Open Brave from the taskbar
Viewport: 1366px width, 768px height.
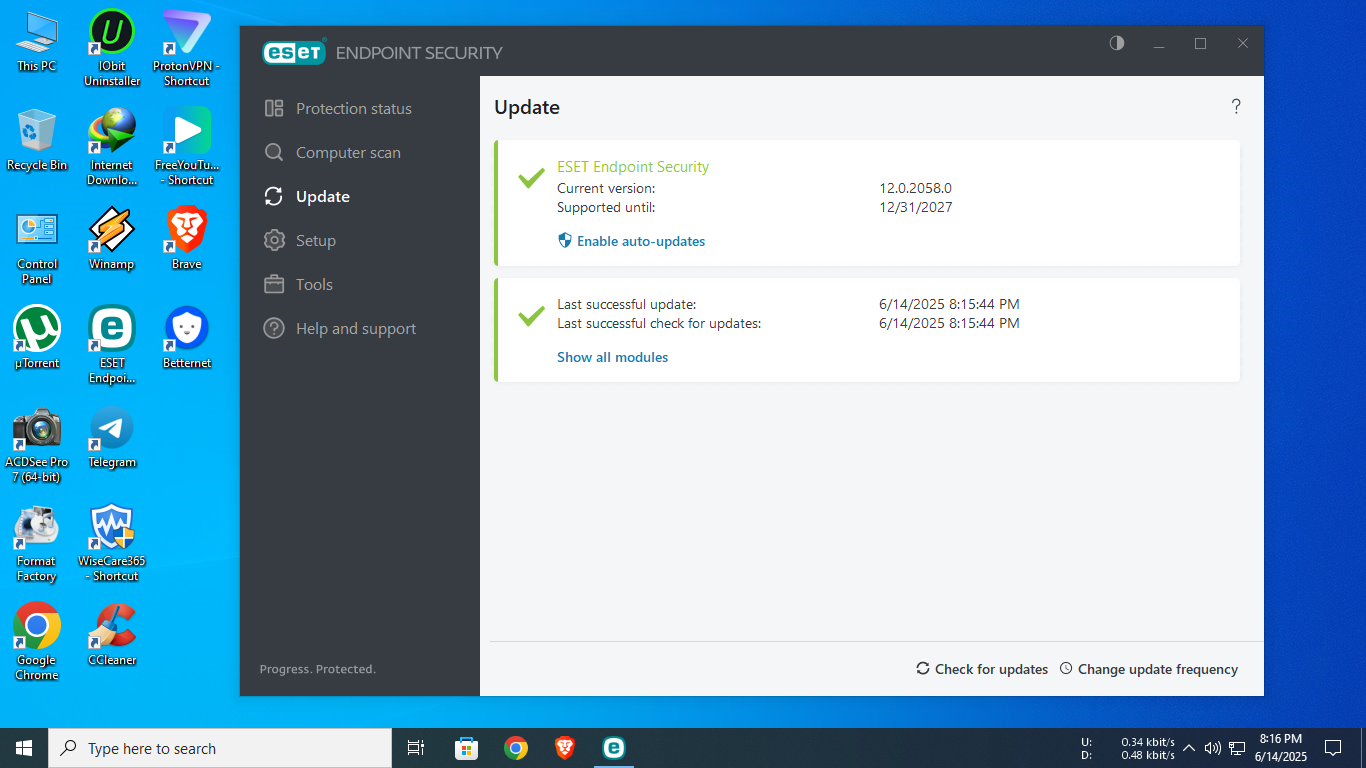[x=565, y=748]
